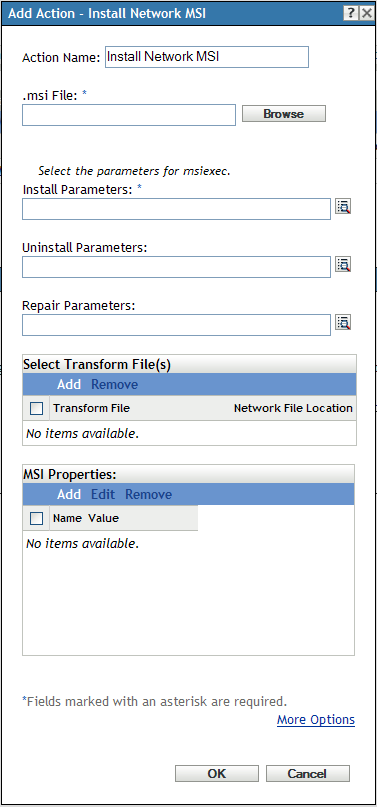Remove the selected MSI property
The height and width of the screenshot is (807, 377).
click(x=149, y=495)
